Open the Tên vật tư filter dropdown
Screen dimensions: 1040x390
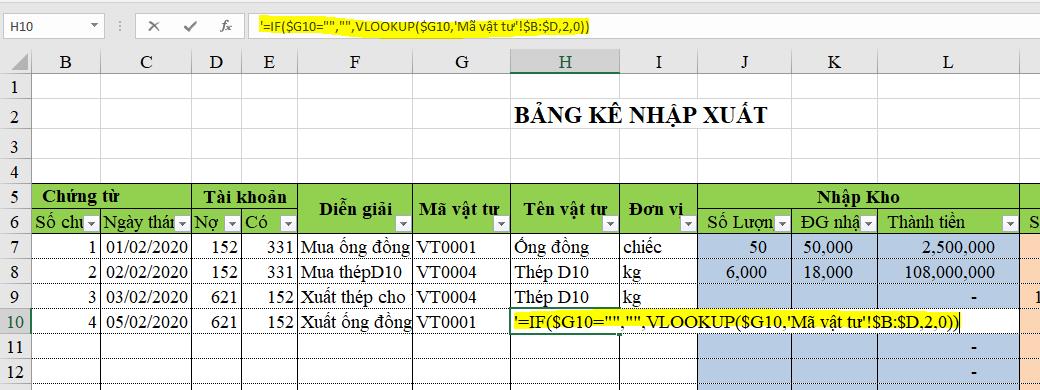coord(611,224)
